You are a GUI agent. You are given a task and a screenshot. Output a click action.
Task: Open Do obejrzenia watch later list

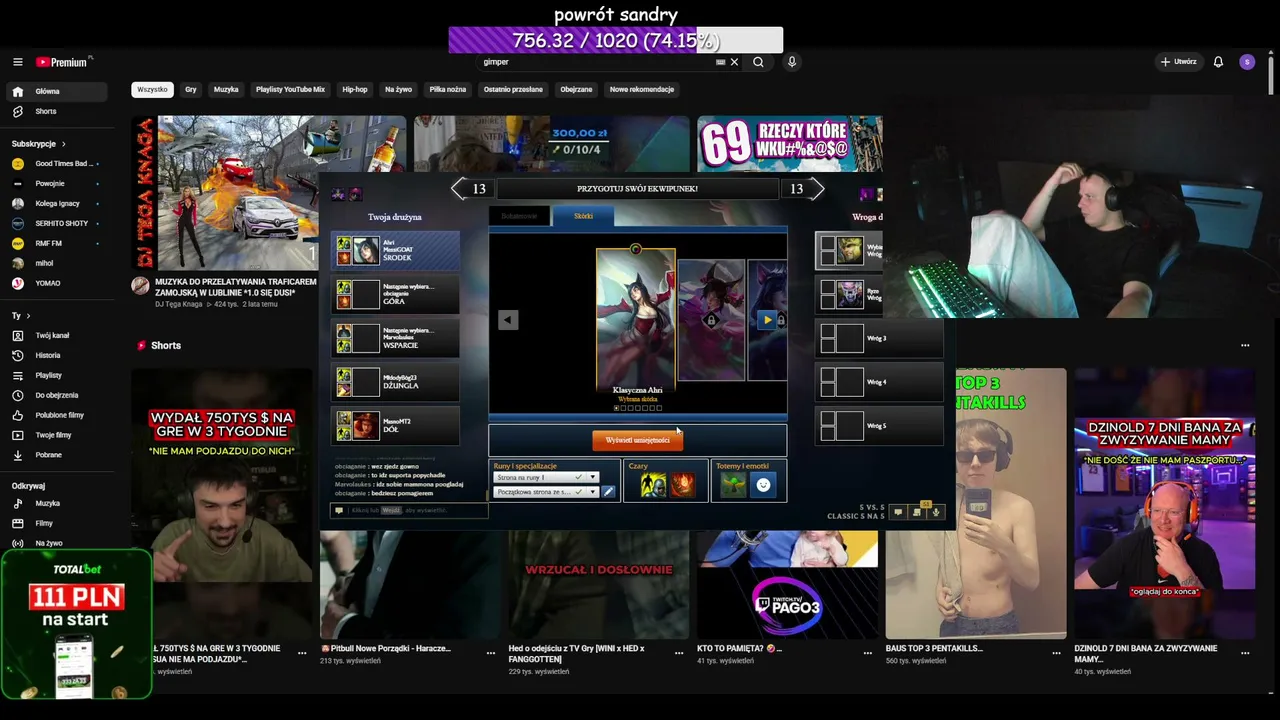pos(56,396)
